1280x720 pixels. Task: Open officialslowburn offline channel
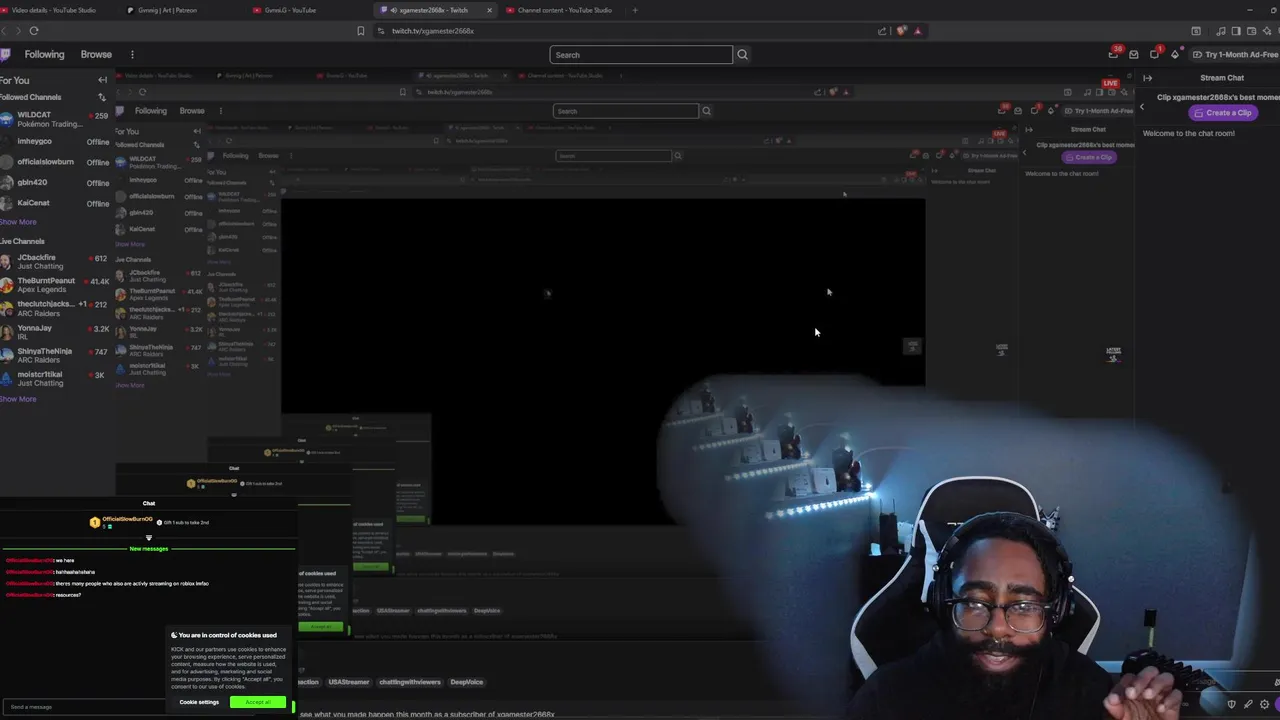pos(54,162)
